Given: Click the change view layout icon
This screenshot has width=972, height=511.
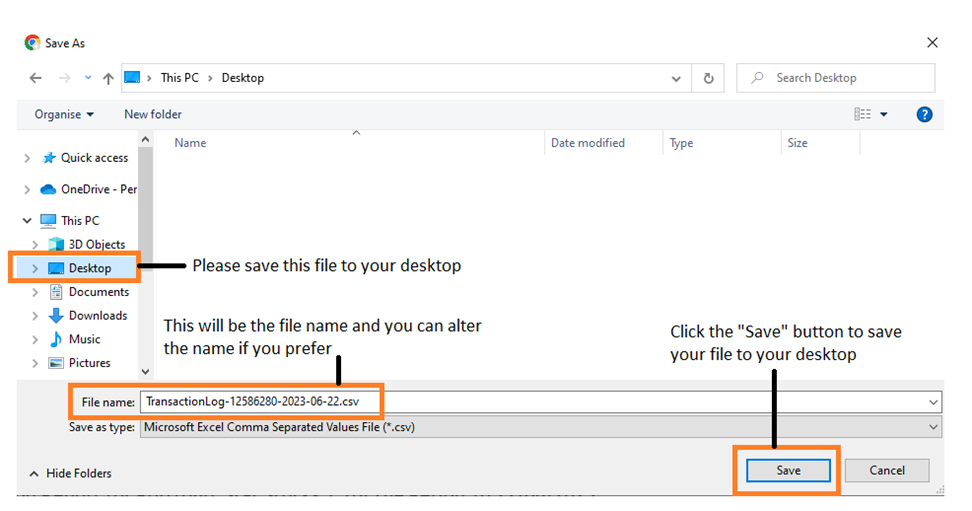Looking at the screenshot, I should point(863,115).
